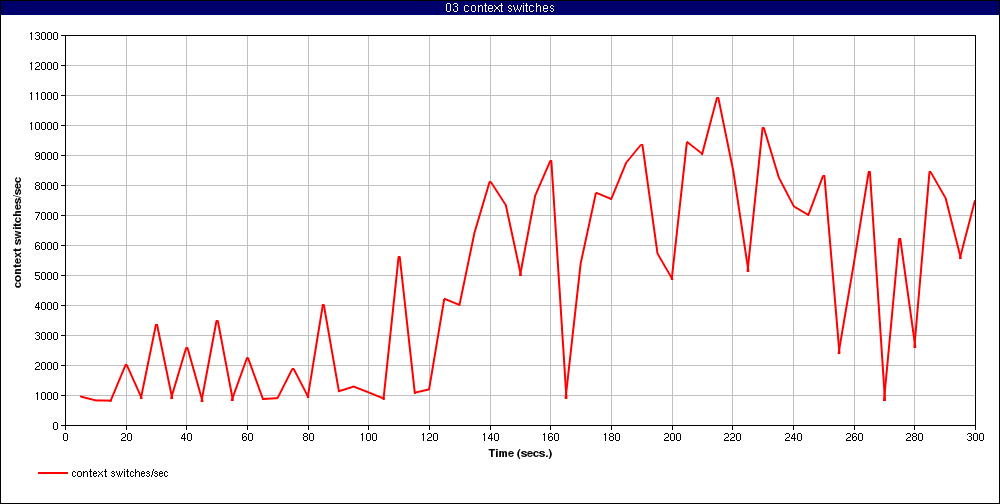This screenshot has width=1000, height=504.
Task: Click the deep dip at 165 secs
Action: 566,397
